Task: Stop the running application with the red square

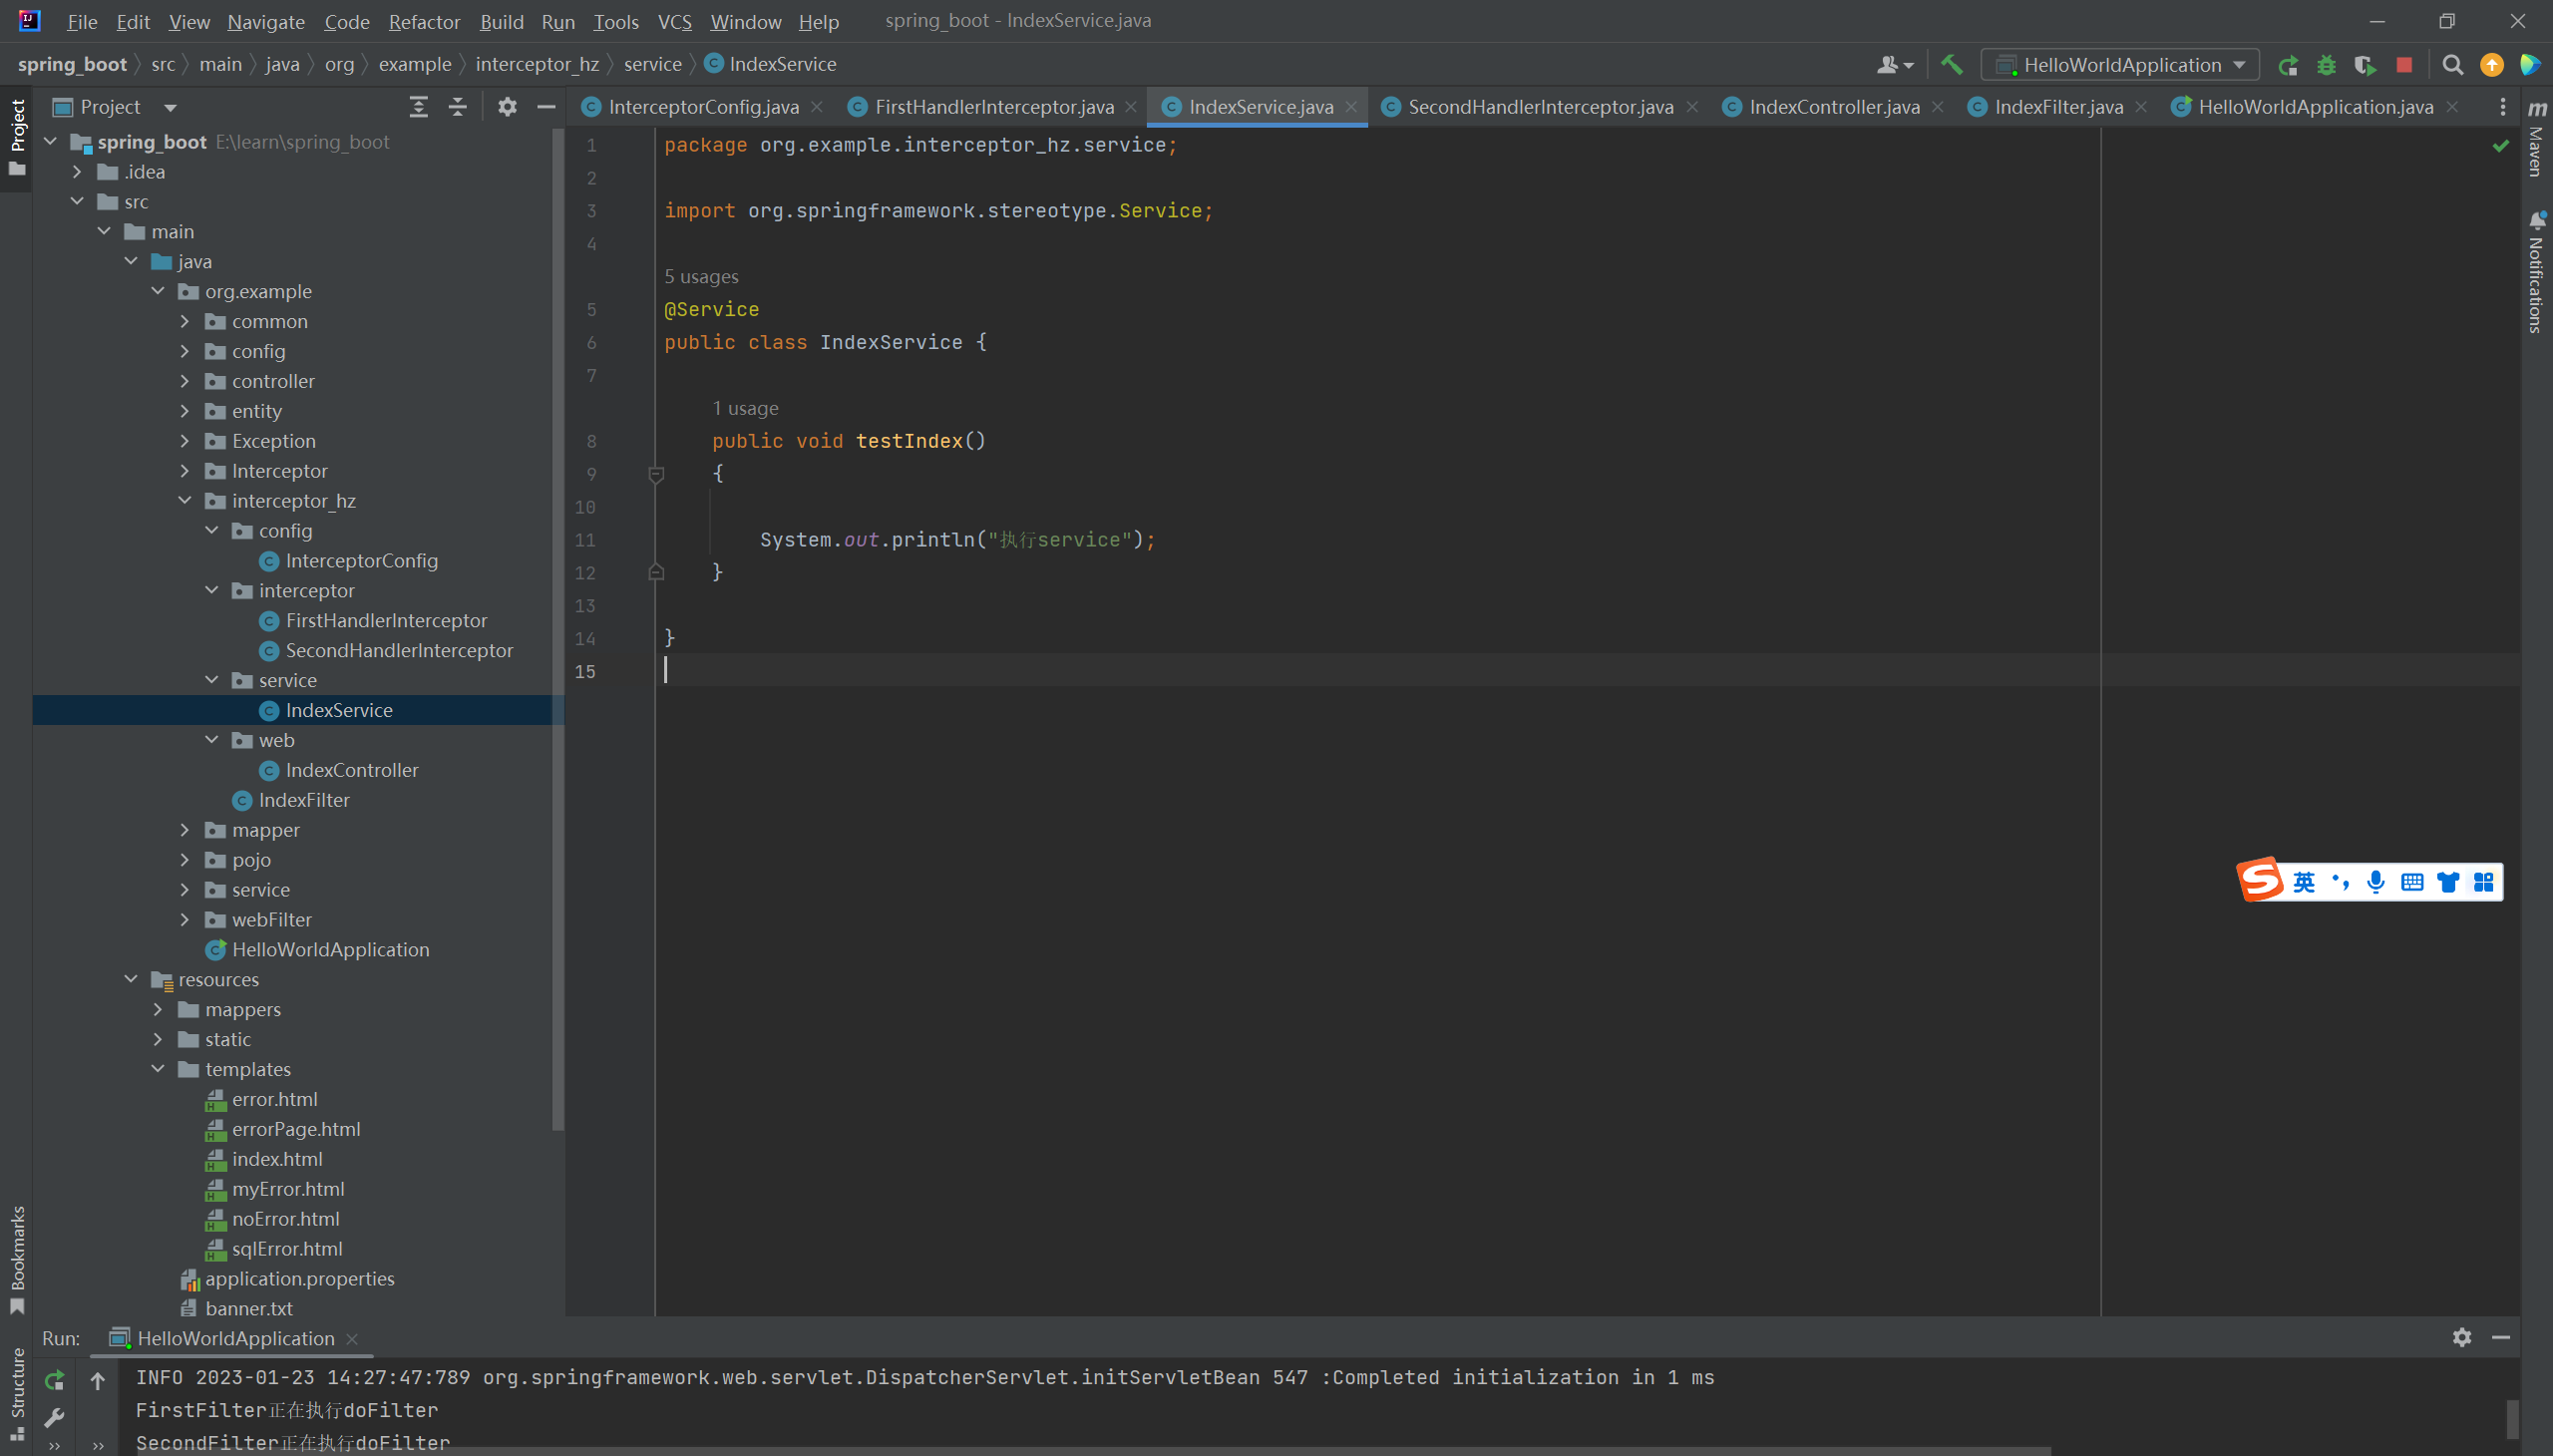Action: pos(2405,65)
